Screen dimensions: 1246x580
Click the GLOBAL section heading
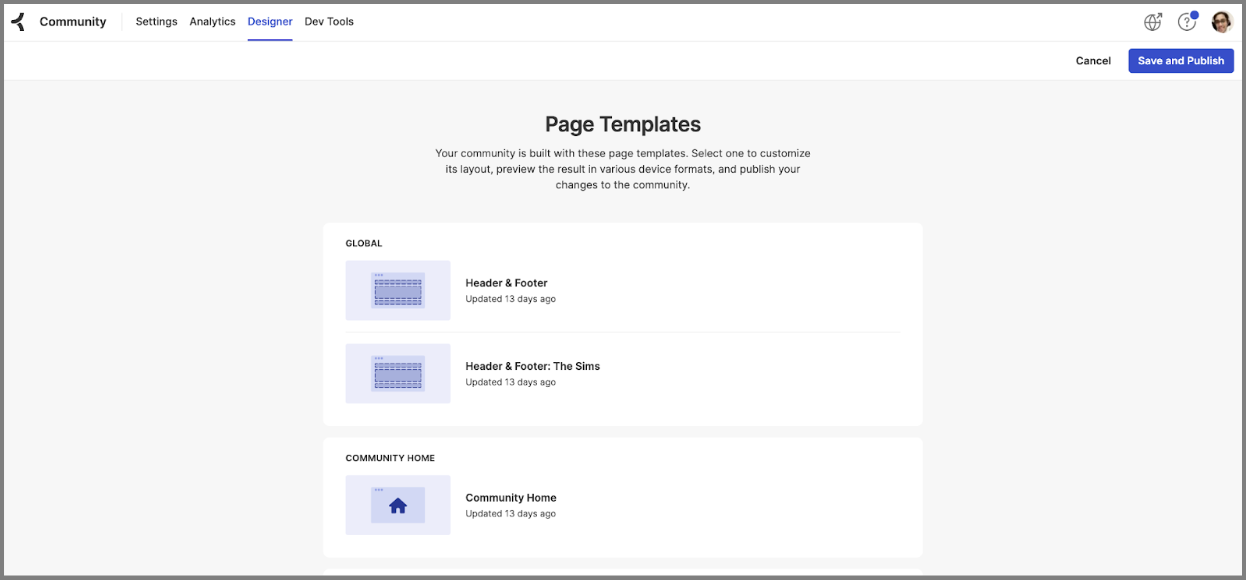[364, 243]
